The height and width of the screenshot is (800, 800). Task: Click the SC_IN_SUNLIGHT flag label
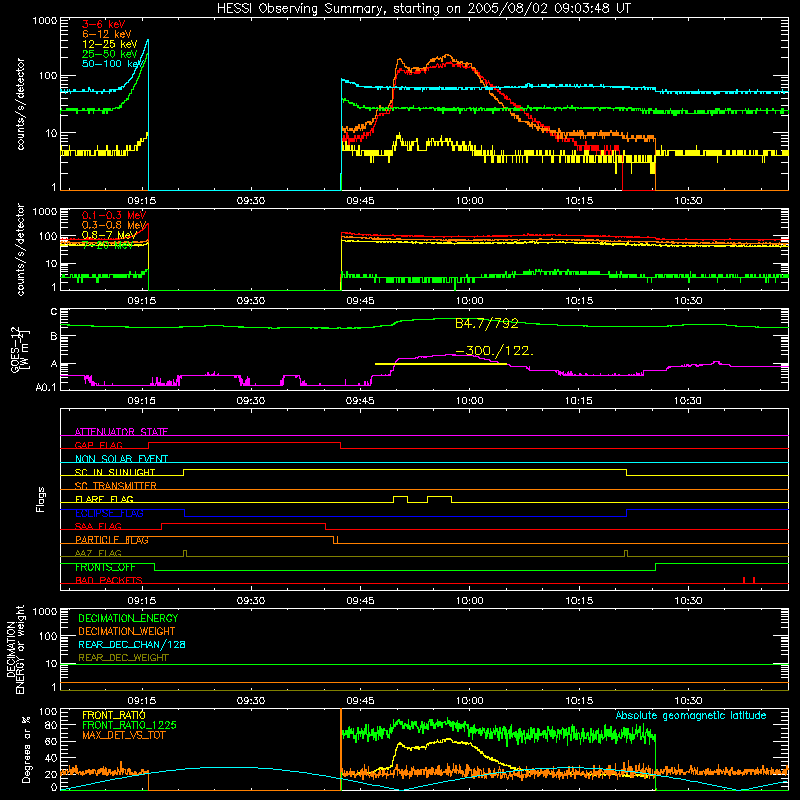click(115, 472)
